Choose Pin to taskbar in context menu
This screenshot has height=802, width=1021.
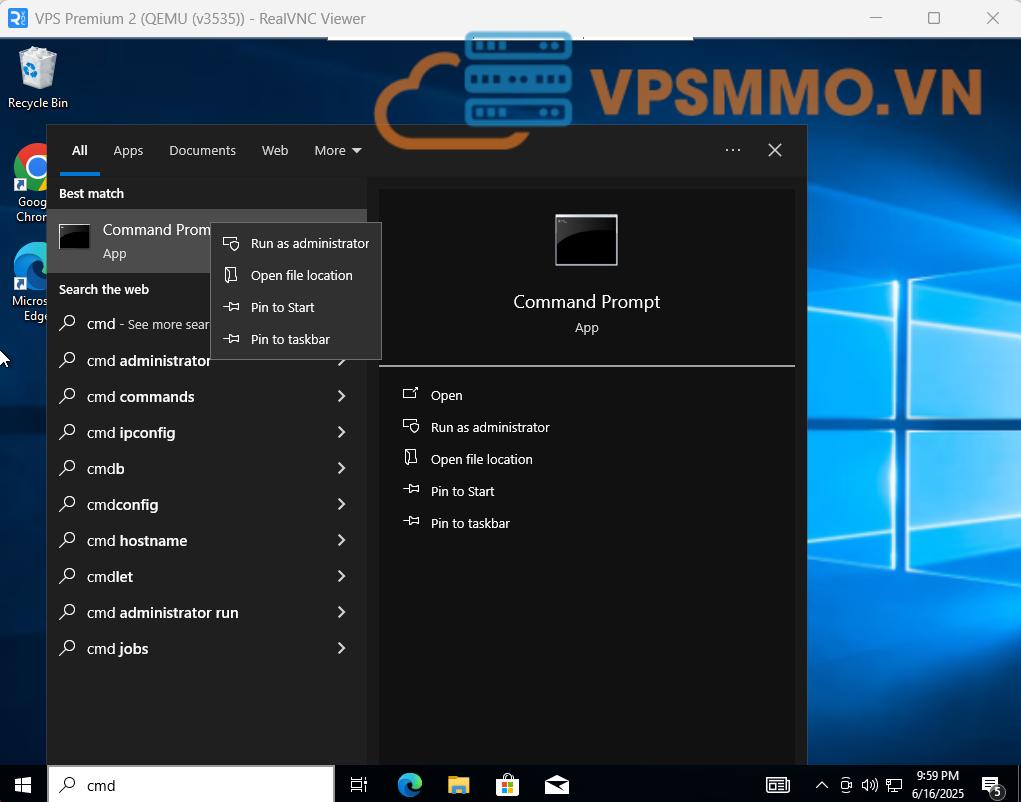tap(290, 339)
